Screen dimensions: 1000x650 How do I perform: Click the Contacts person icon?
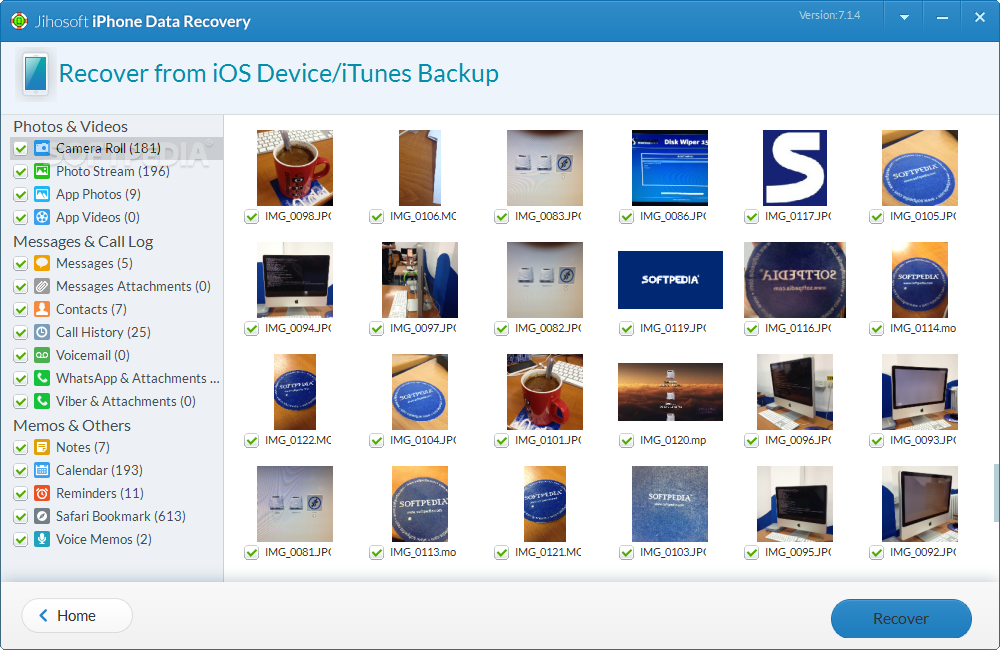click(x=42, y=309)
